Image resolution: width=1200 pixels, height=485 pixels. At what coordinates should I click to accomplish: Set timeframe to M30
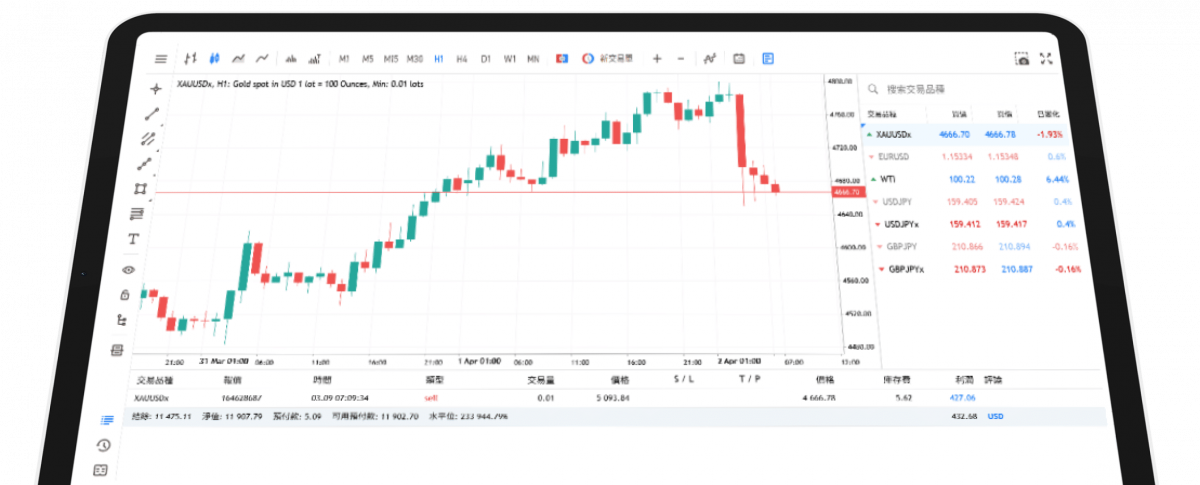[x=415, y=59]
